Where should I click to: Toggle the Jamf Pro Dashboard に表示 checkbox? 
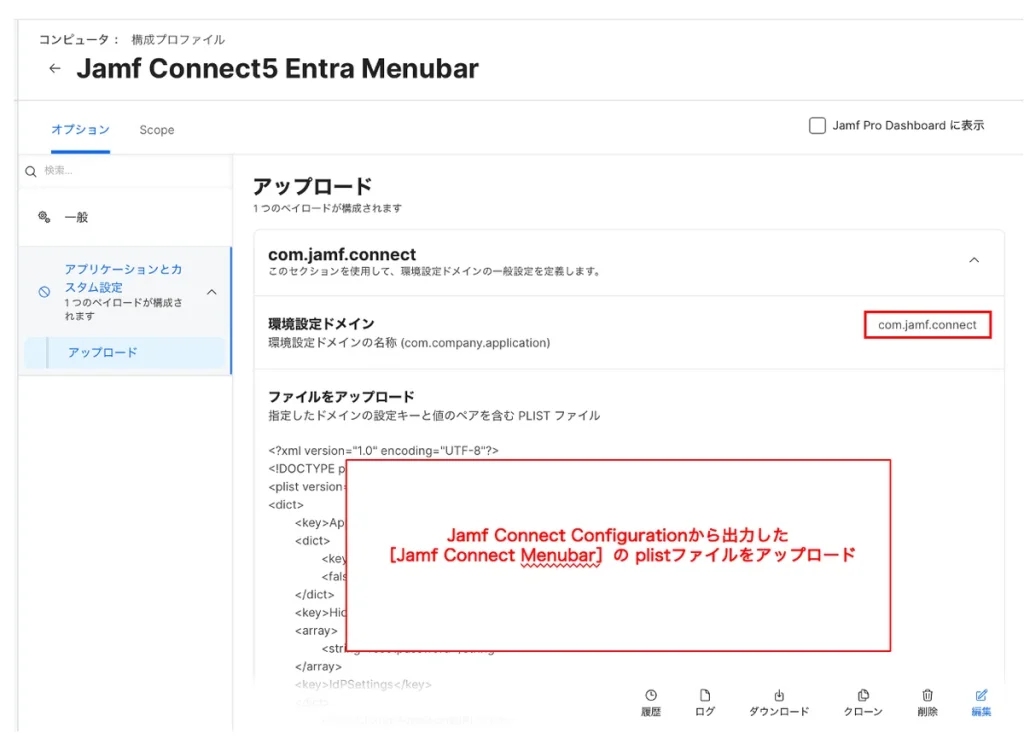pos(817,126)
